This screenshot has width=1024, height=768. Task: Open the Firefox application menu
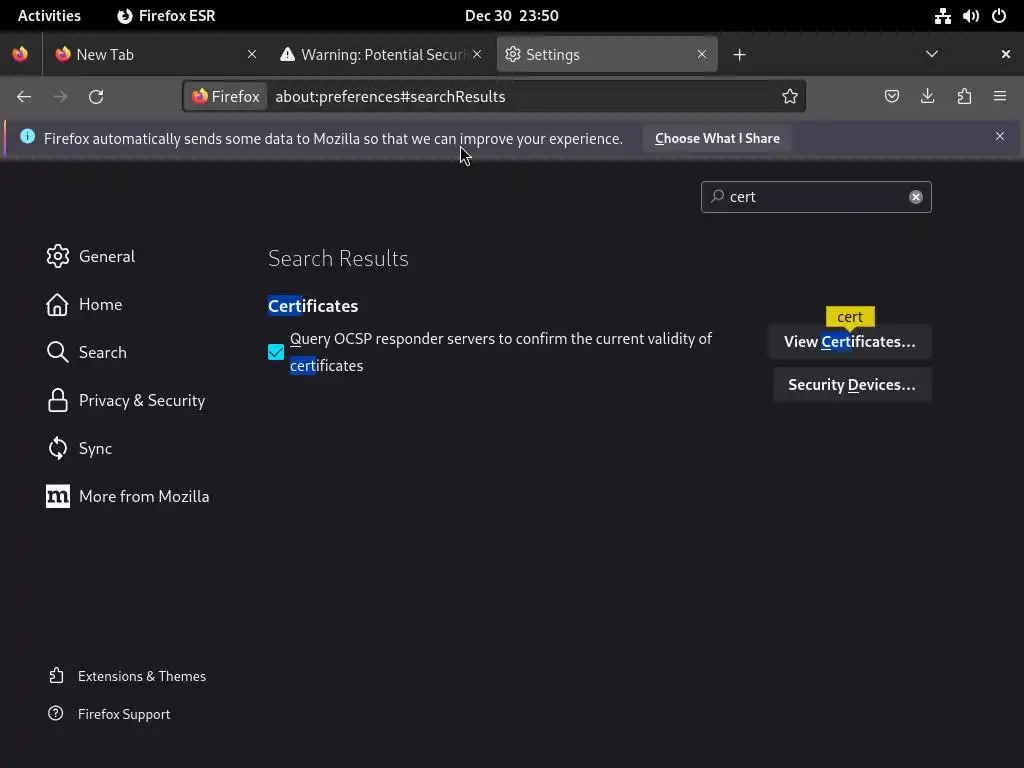pyautogui.click(x=1000, y=96)
